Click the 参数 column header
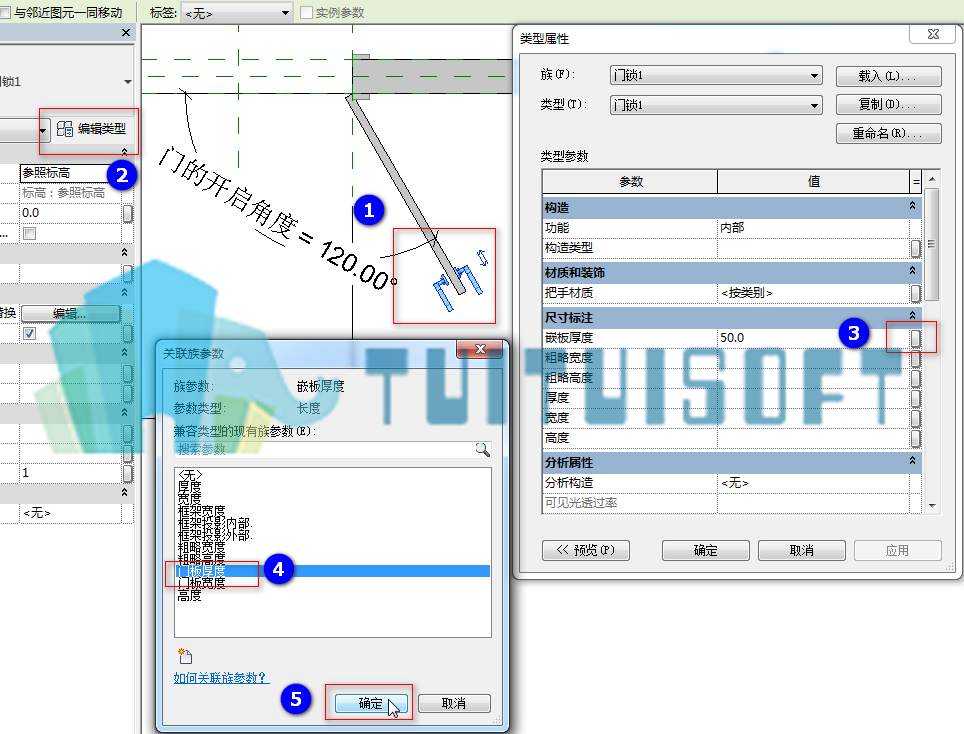964x734 pixels. (x=630, y=182)
